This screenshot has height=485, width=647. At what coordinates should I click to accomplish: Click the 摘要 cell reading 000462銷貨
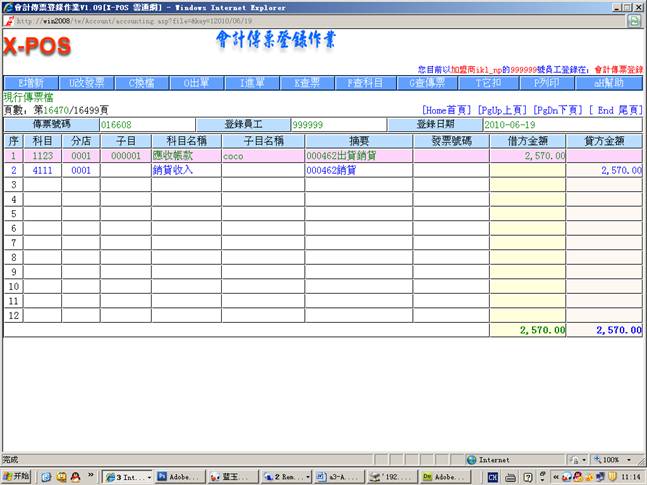point(356,171)
